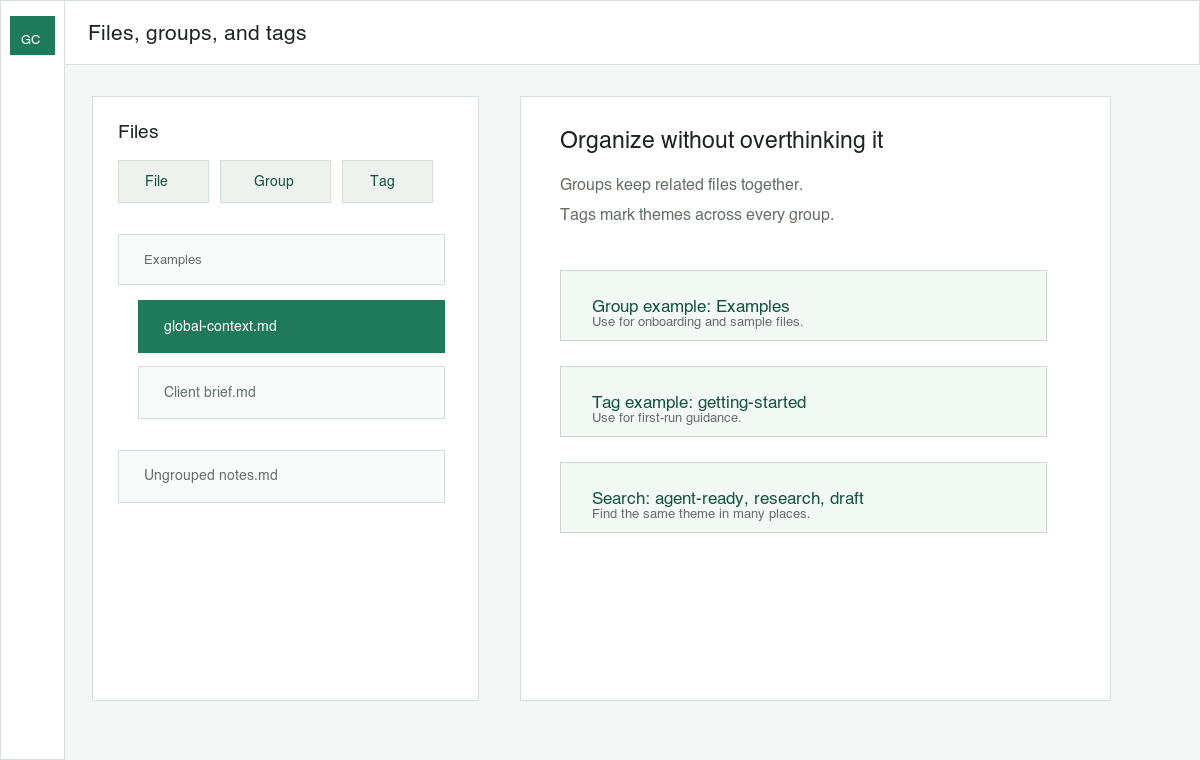Open Client brief.md file
The image size is (1200, 760).
click(x=291, y=392)
